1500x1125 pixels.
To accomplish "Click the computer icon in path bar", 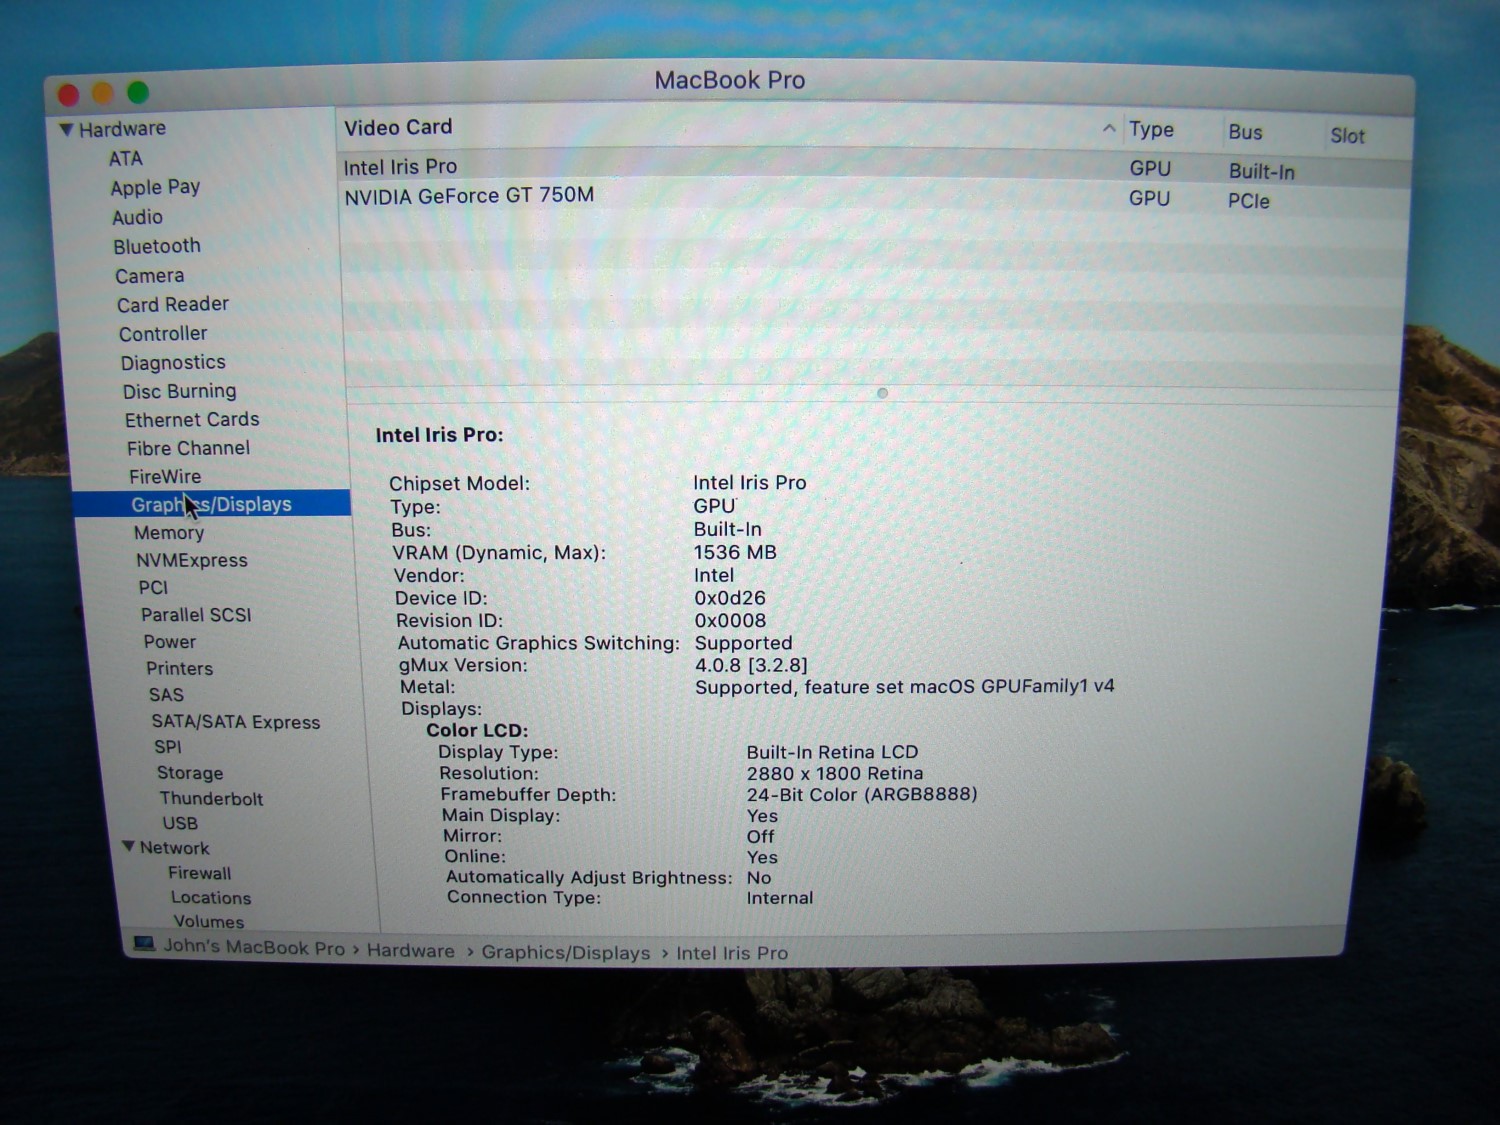I will [x=144, y=943].
